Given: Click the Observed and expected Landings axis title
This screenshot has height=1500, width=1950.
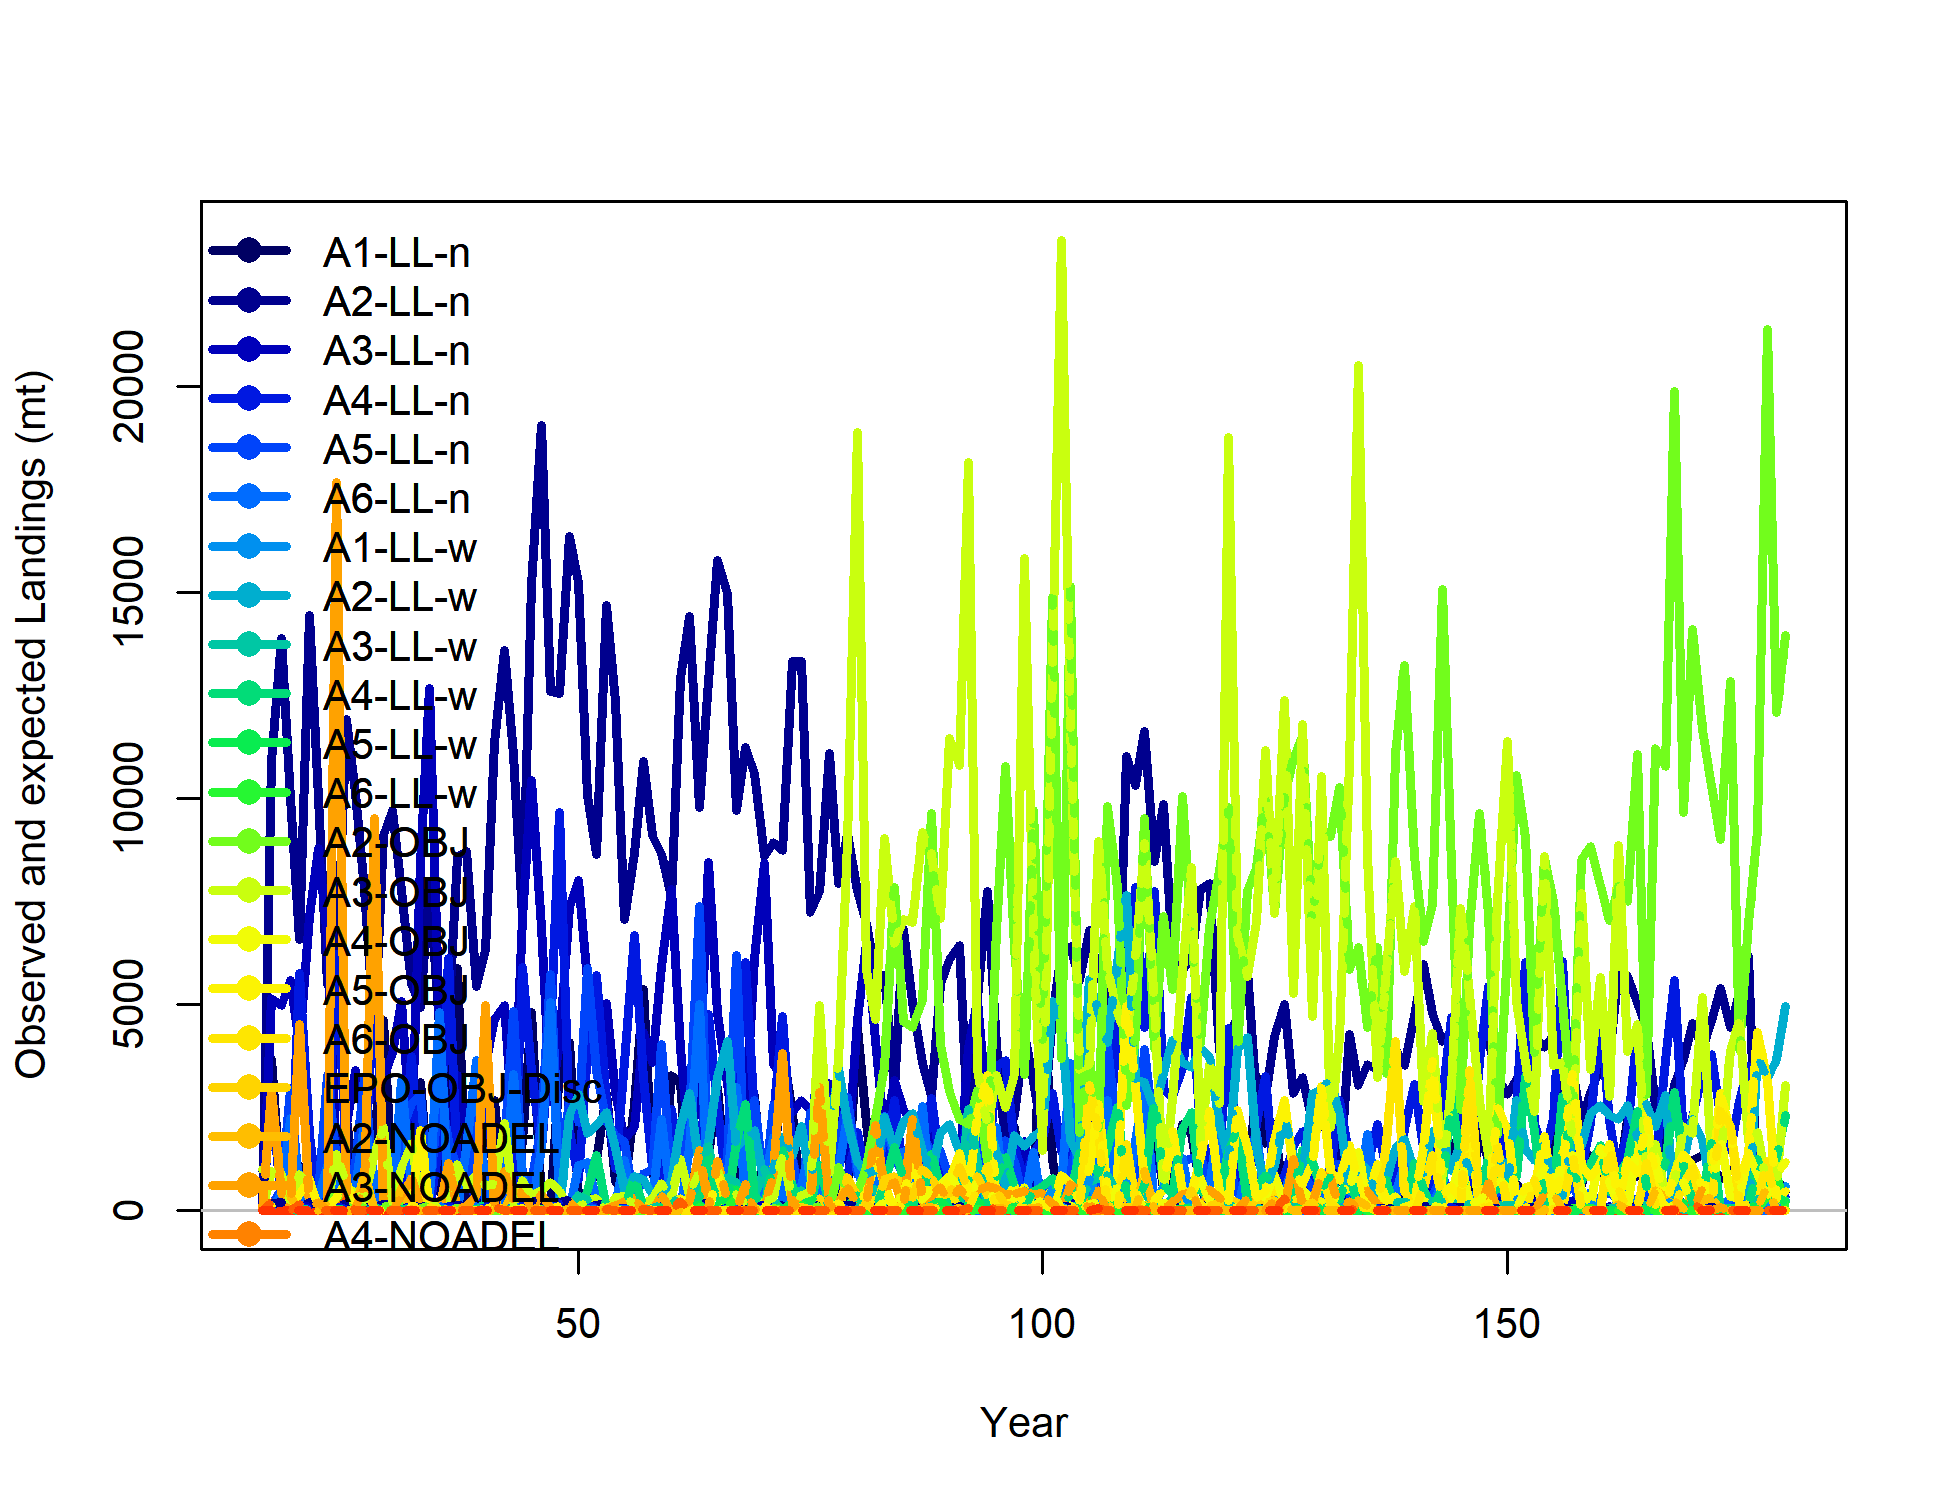Looking at the screenshot, I should 31,724.
